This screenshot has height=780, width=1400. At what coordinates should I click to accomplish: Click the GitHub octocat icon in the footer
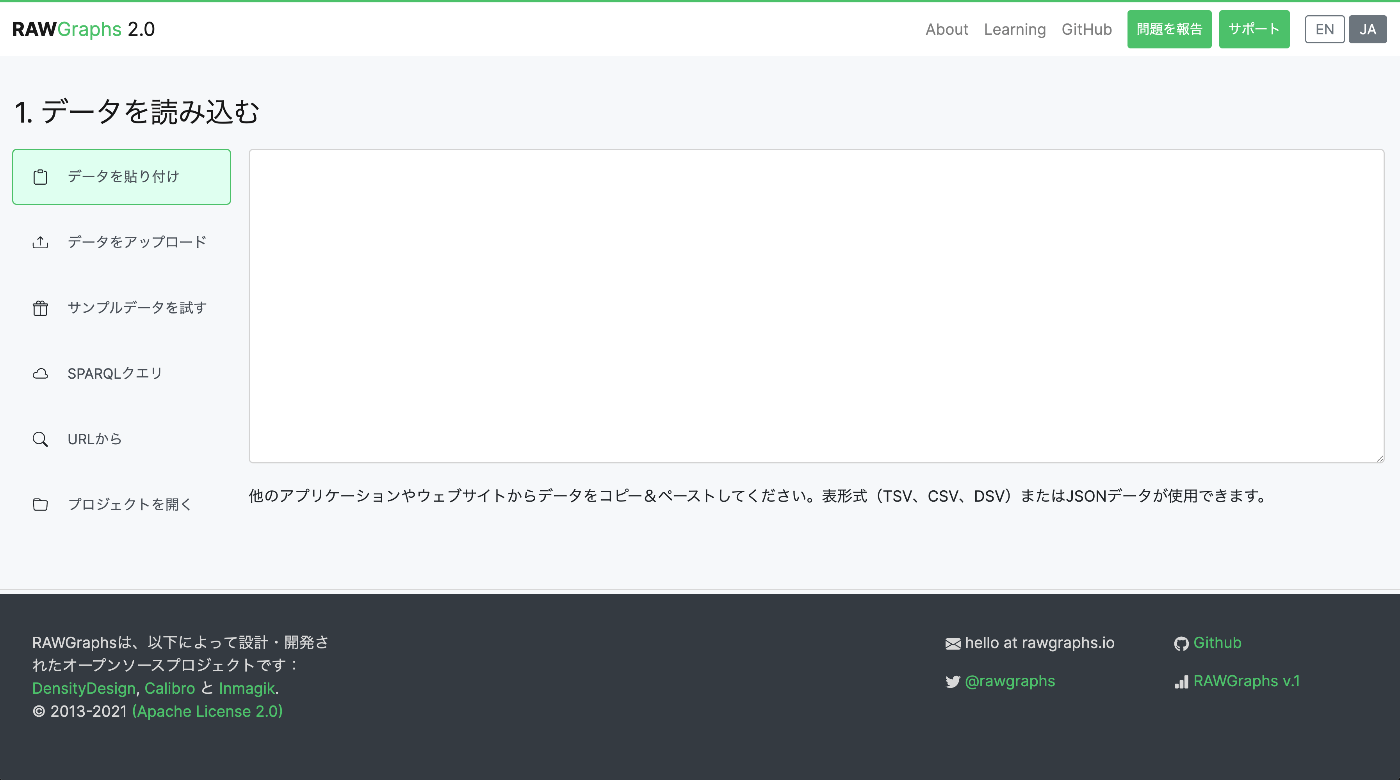click(1181, 643)
